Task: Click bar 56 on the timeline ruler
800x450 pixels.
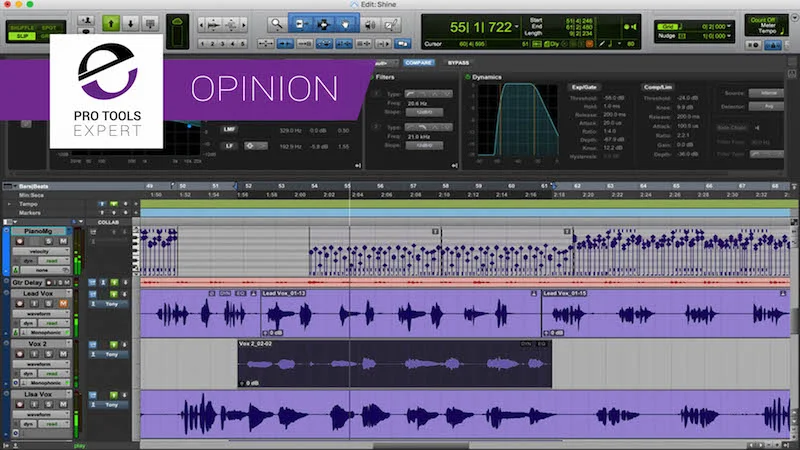Action: 380,186
